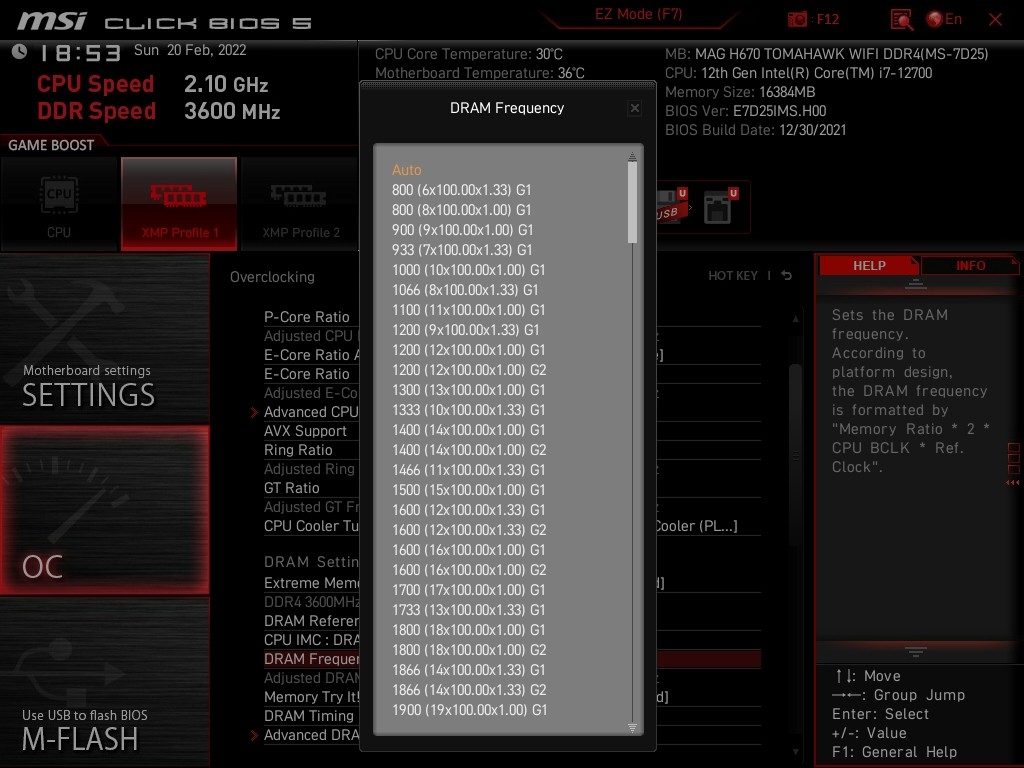Switch to the INFO tab
This screenshot has height=768, width=1024.
[x=970, y=266]
